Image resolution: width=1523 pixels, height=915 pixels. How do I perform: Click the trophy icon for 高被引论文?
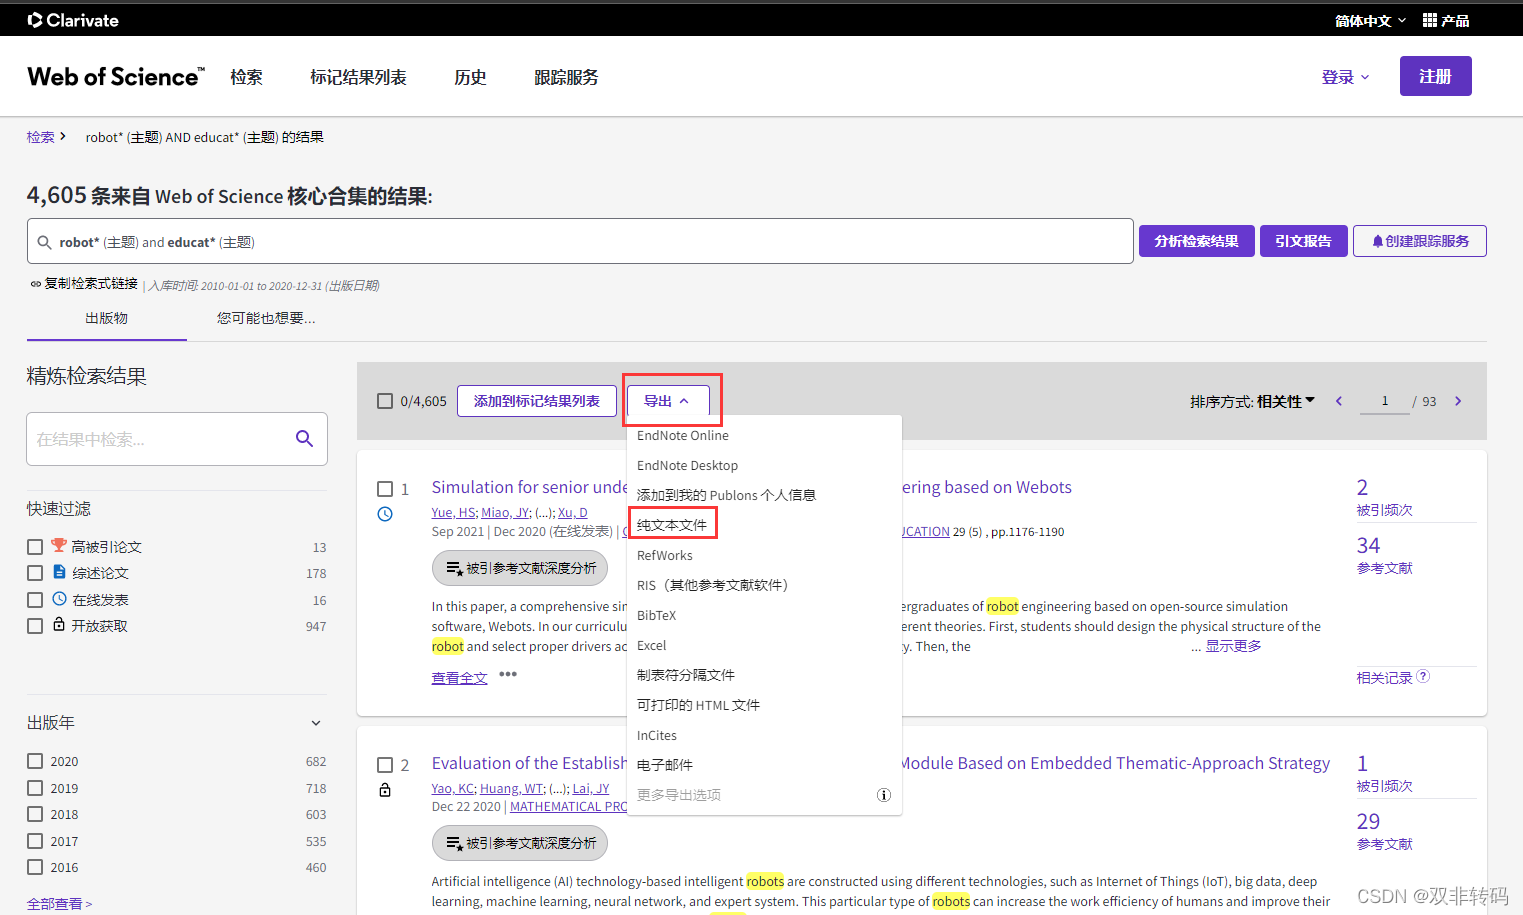coord(59,545)
